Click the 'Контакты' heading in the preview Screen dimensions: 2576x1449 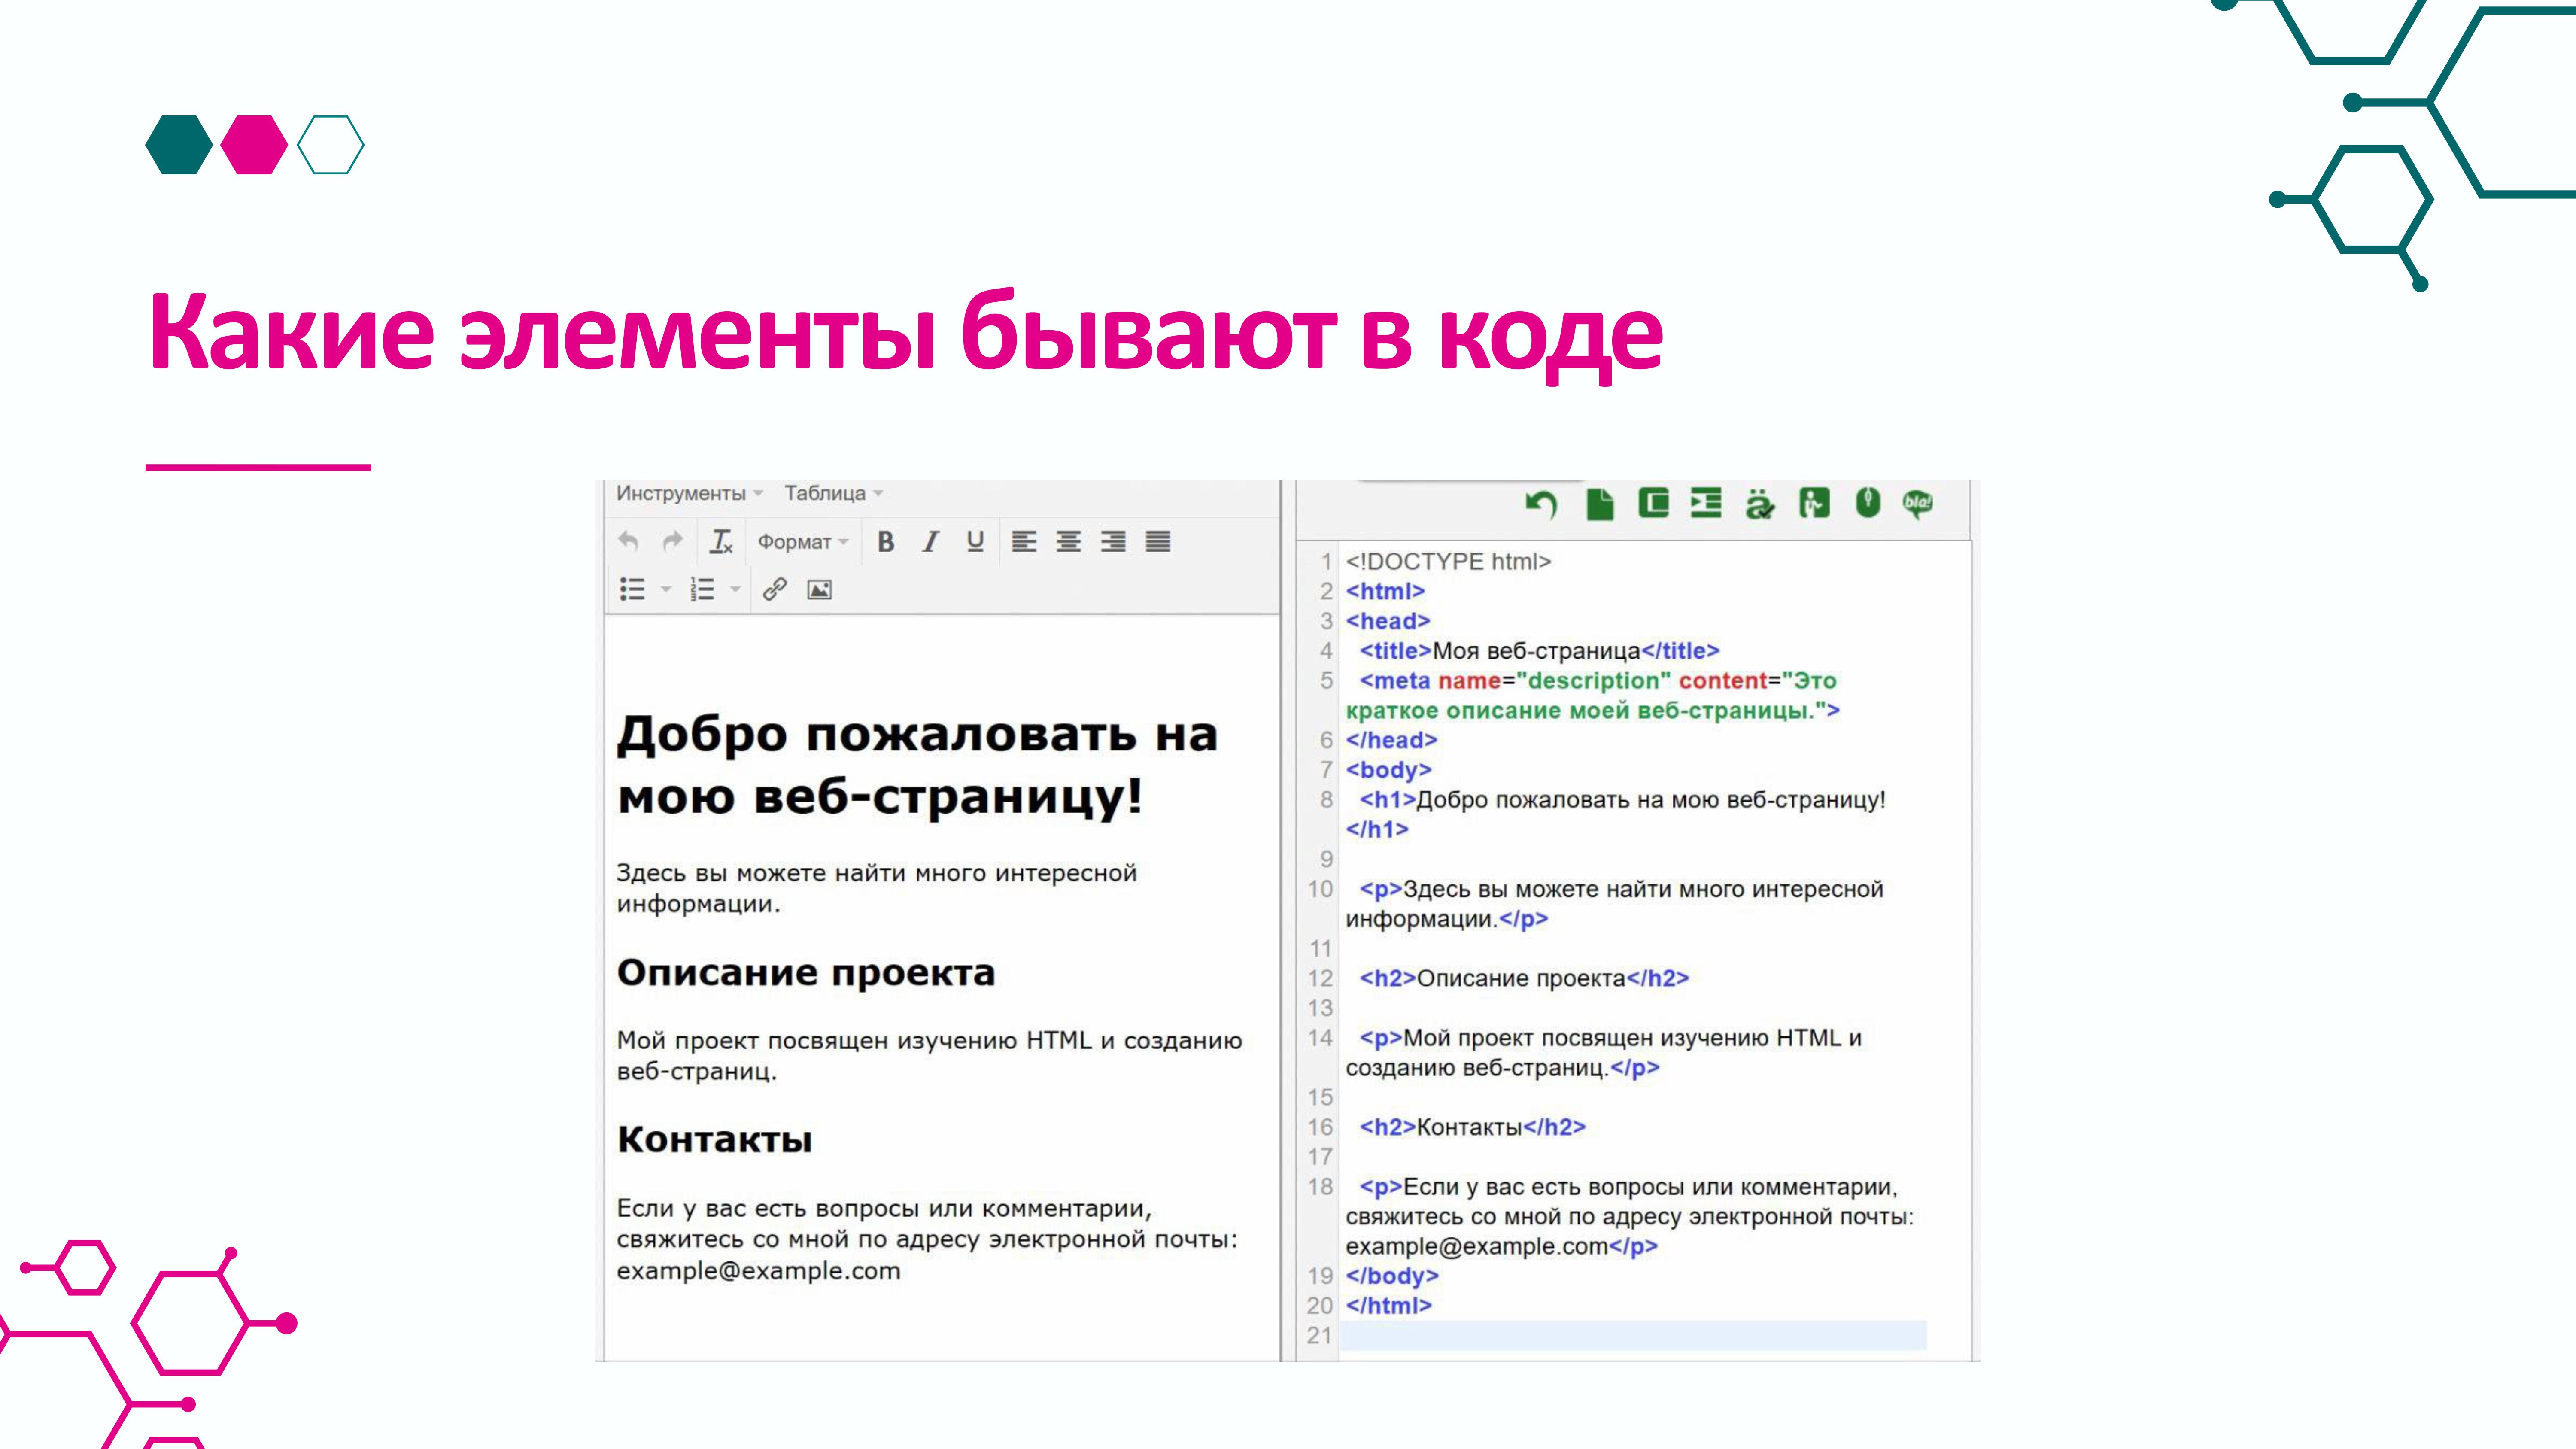[714, 1139]
